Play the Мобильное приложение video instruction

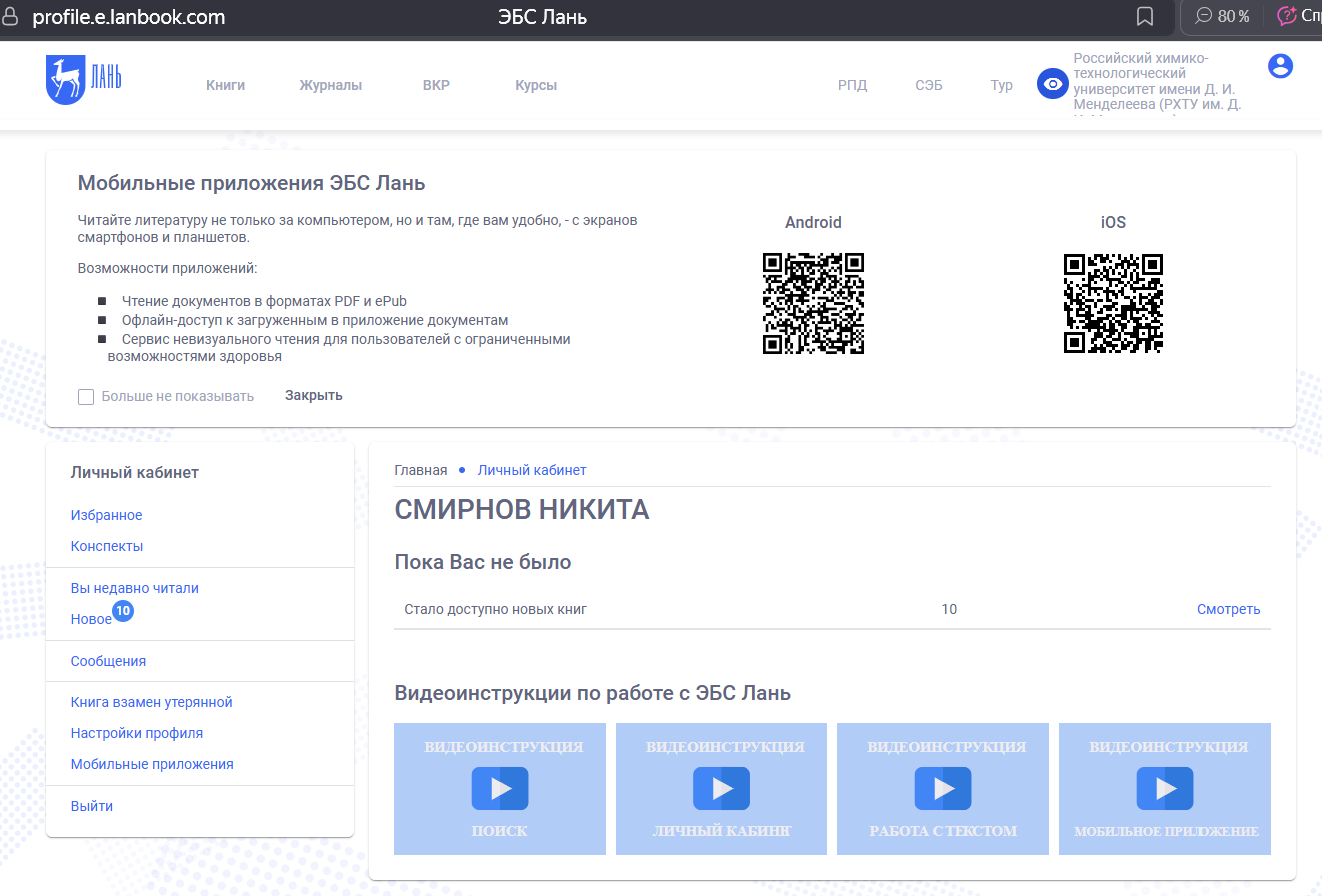[x=1164, y=788]
